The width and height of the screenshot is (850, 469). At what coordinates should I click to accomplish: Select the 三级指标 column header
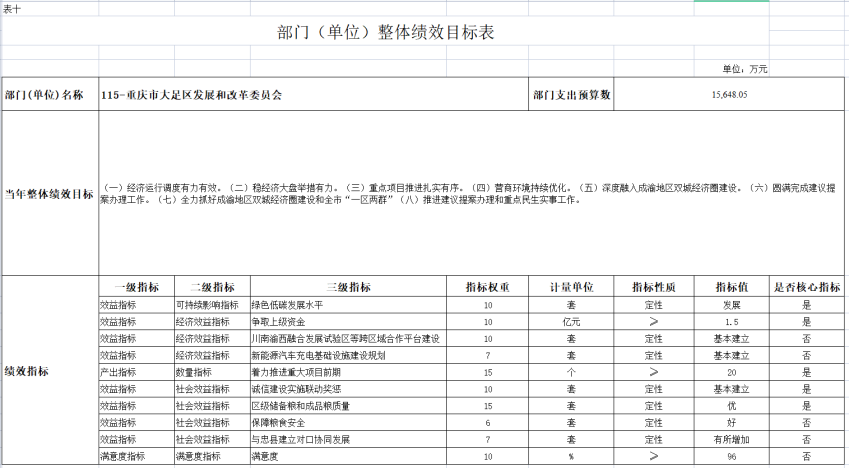click(349, 287)
